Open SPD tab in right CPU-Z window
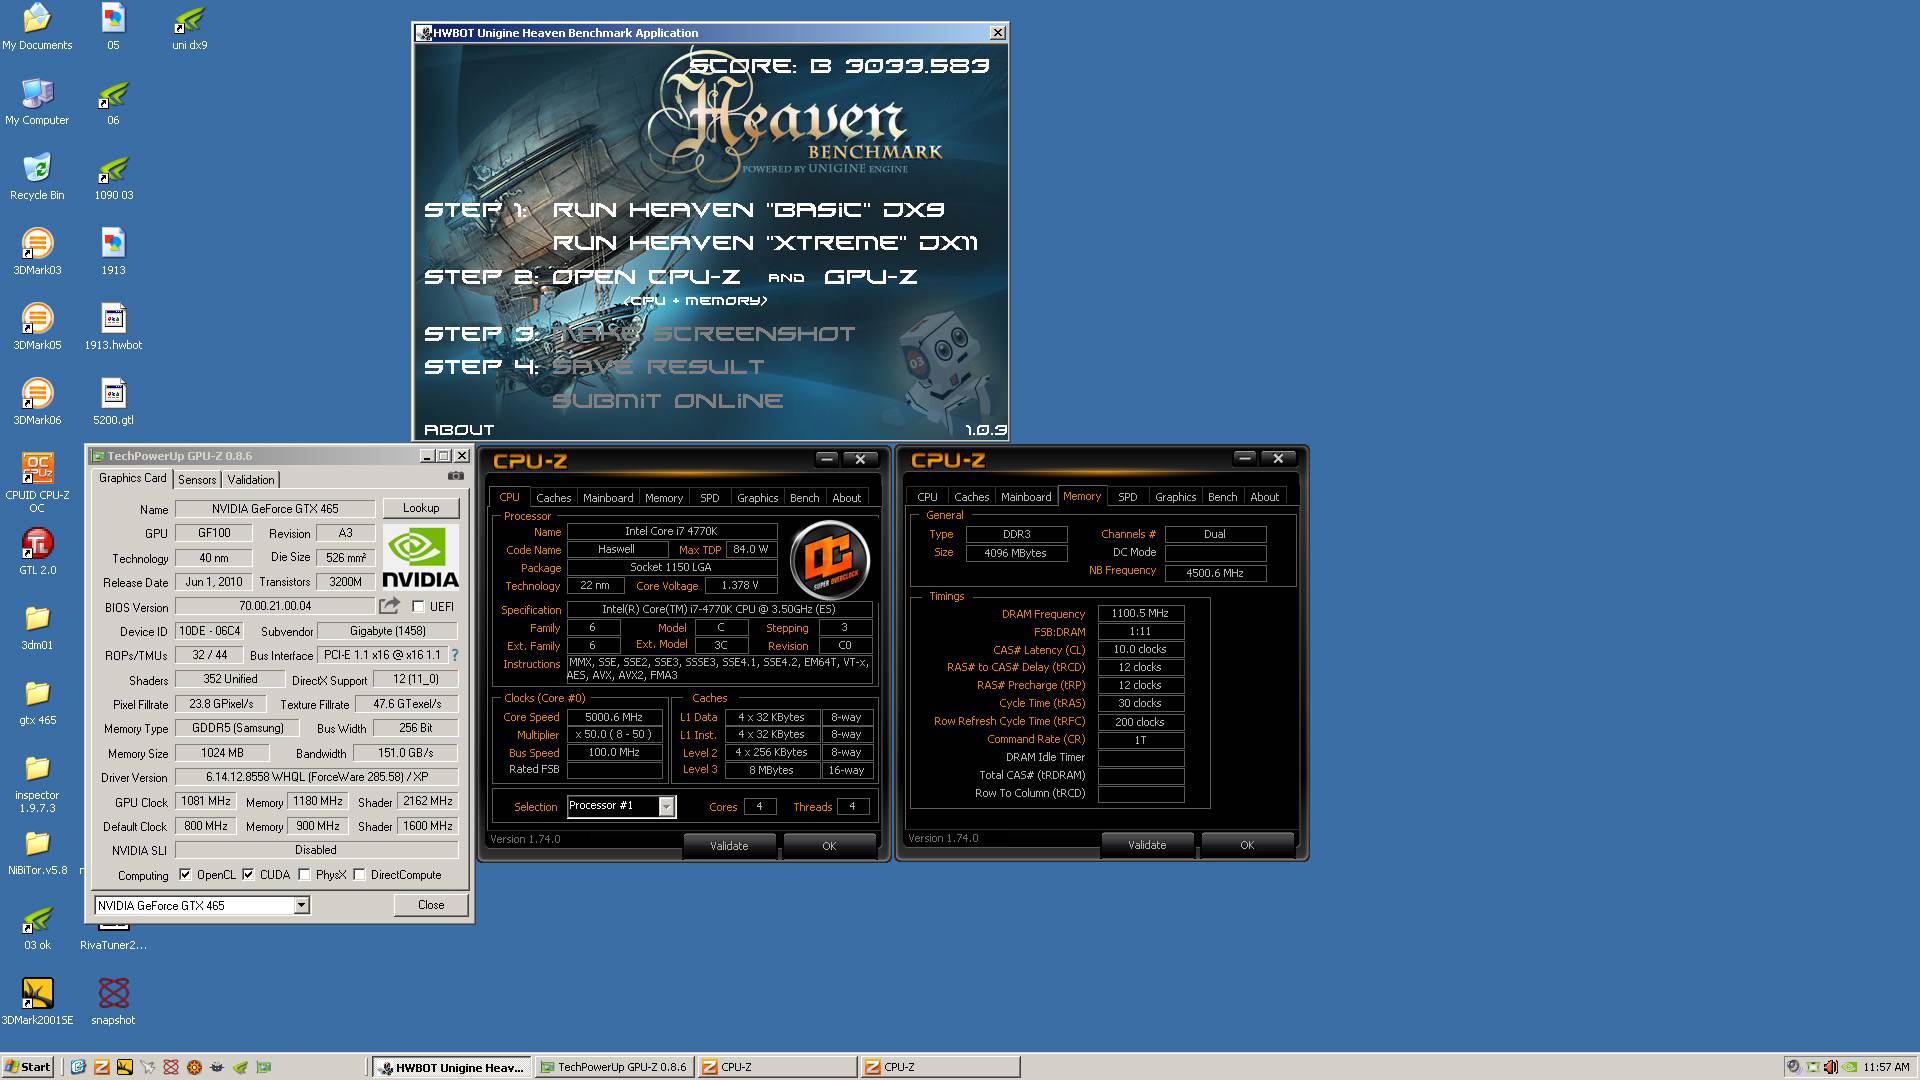This screenshot has width=1920, height=1080. [x=1127, y=497]
